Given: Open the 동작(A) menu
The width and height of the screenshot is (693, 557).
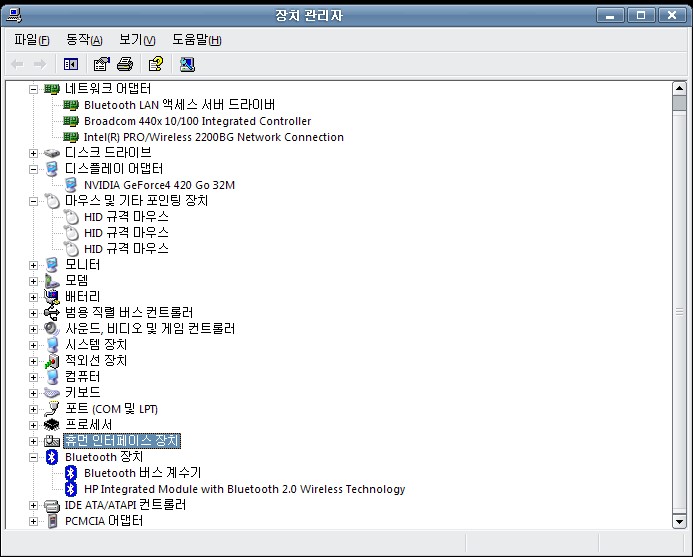Looking at the screenshot, I should coord(84,40).
